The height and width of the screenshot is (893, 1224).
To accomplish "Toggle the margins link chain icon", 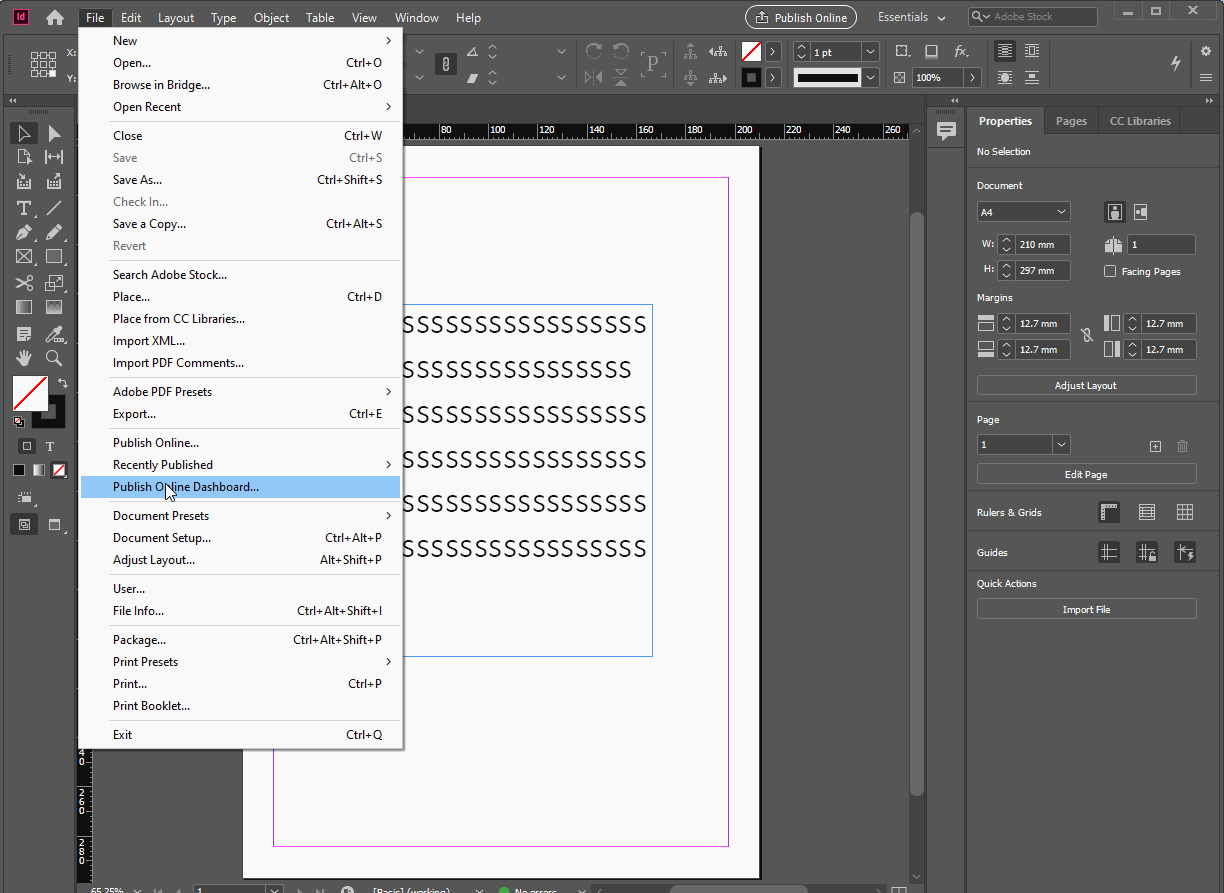I will (1087, 336).
